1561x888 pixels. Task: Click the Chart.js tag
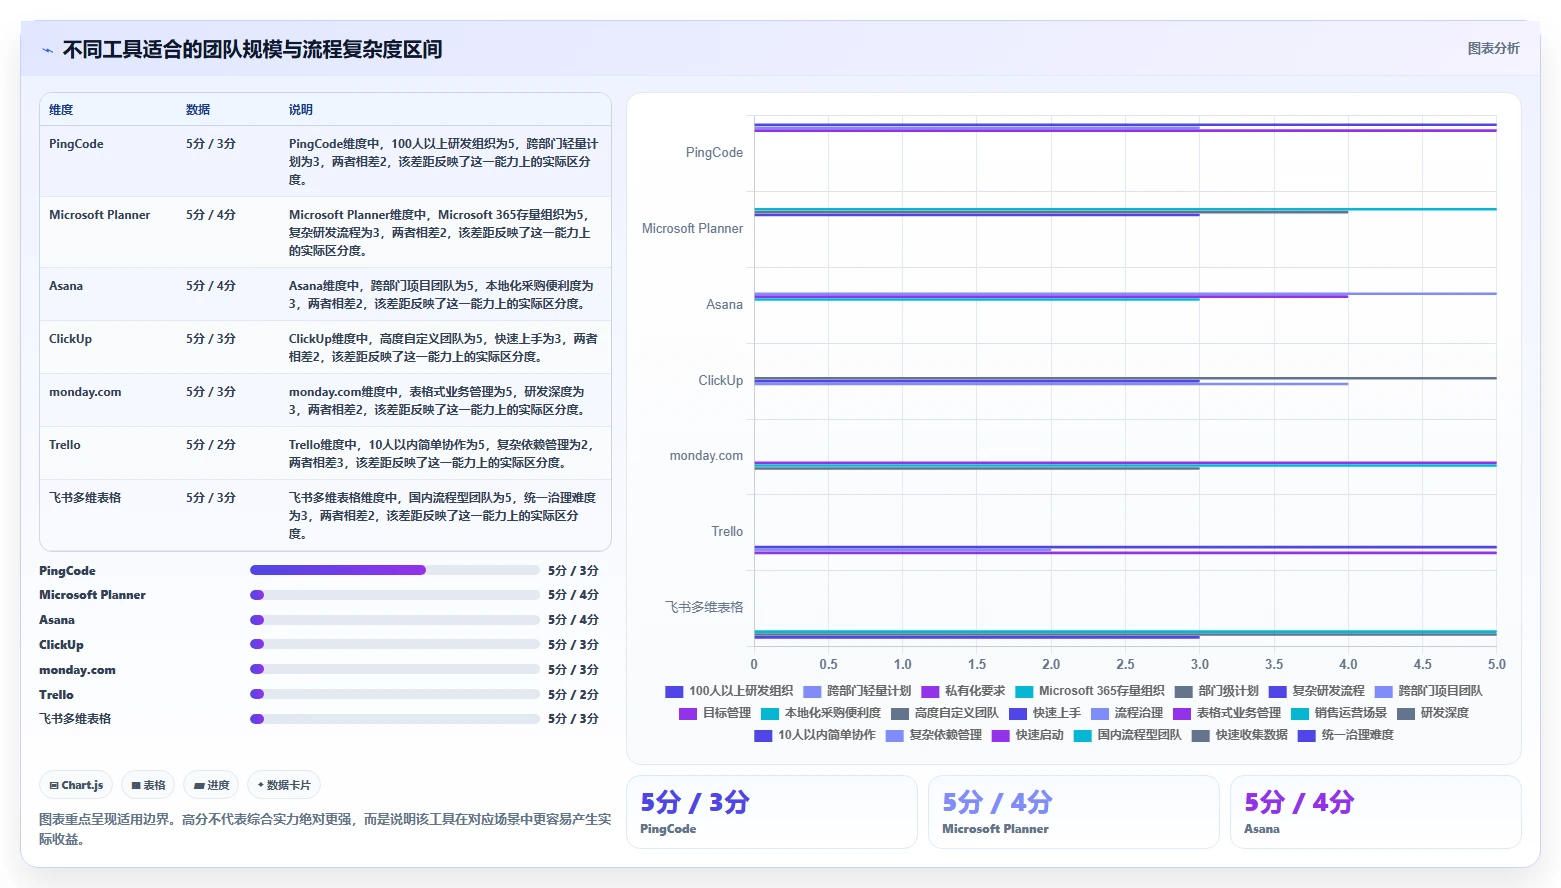[76, 785]
